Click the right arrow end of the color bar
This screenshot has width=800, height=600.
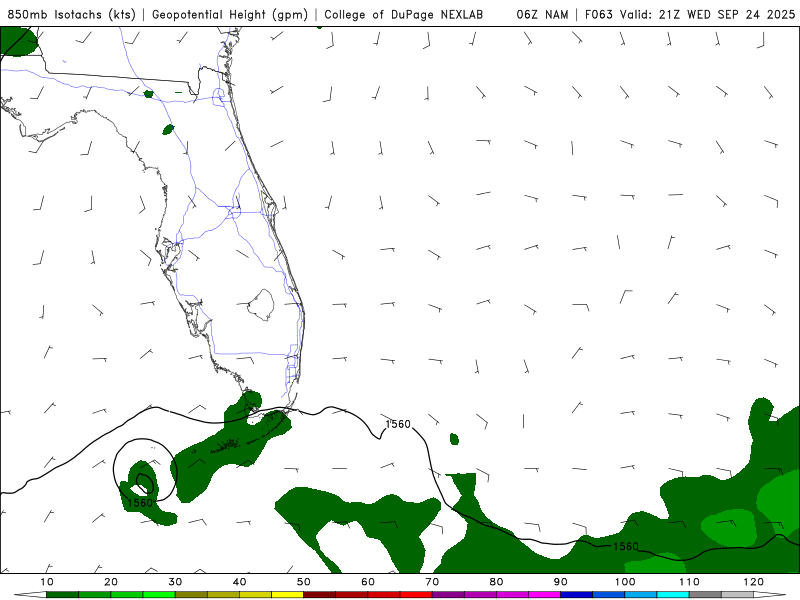point(769,595)
